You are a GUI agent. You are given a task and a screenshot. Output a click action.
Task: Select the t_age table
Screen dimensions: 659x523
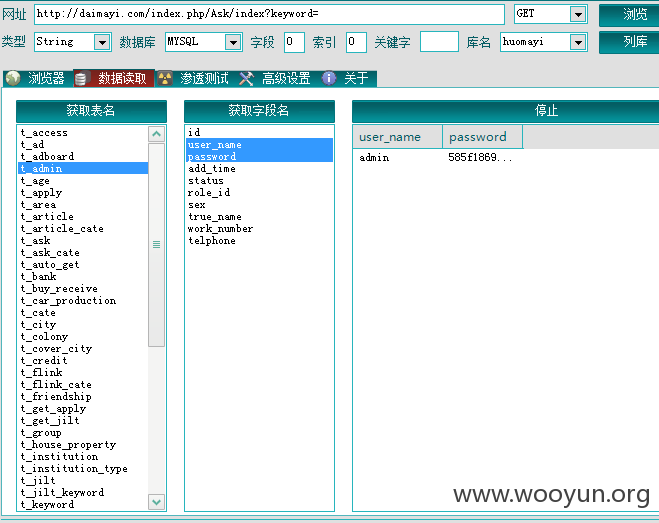pyautogui.click(x=83, y=181)
